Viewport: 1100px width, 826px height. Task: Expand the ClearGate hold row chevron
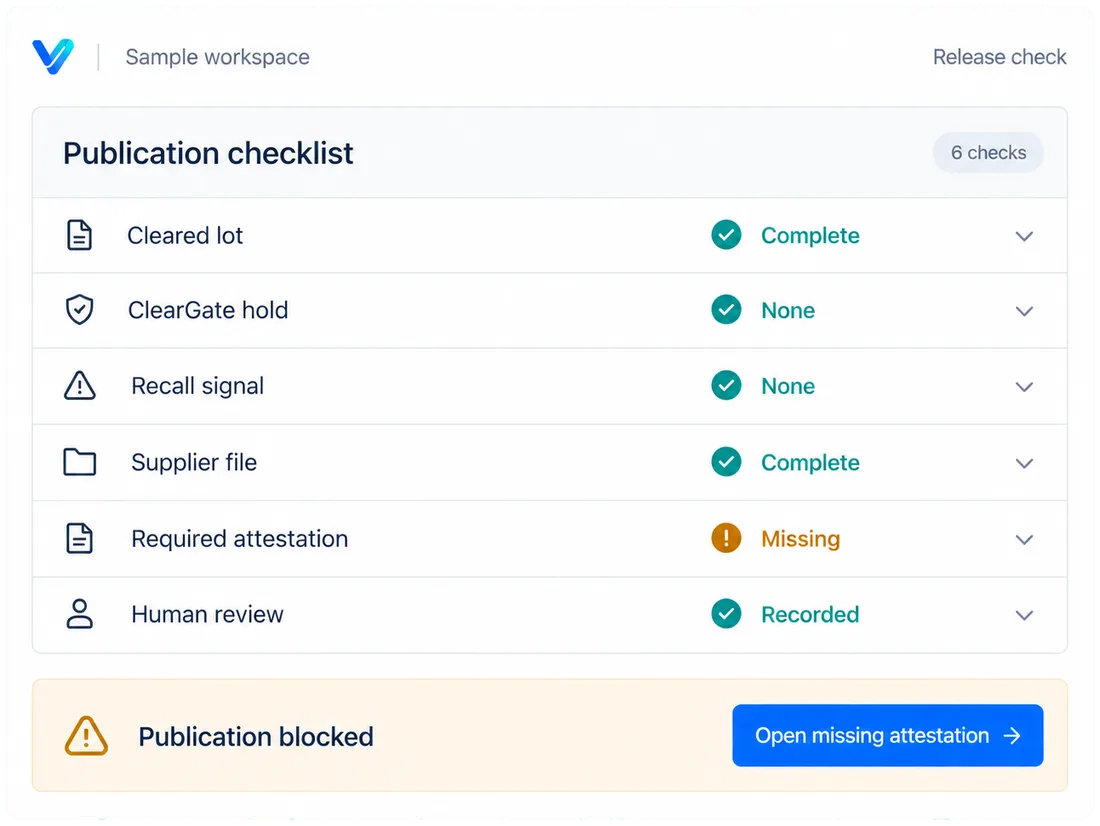(x=1024, y=311)
